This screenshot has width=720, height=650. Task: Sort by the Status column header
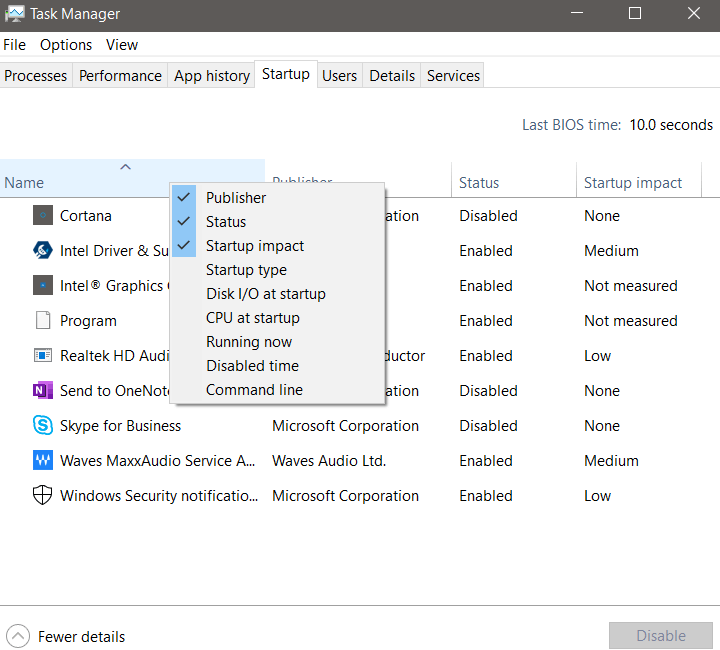(514, 180)
